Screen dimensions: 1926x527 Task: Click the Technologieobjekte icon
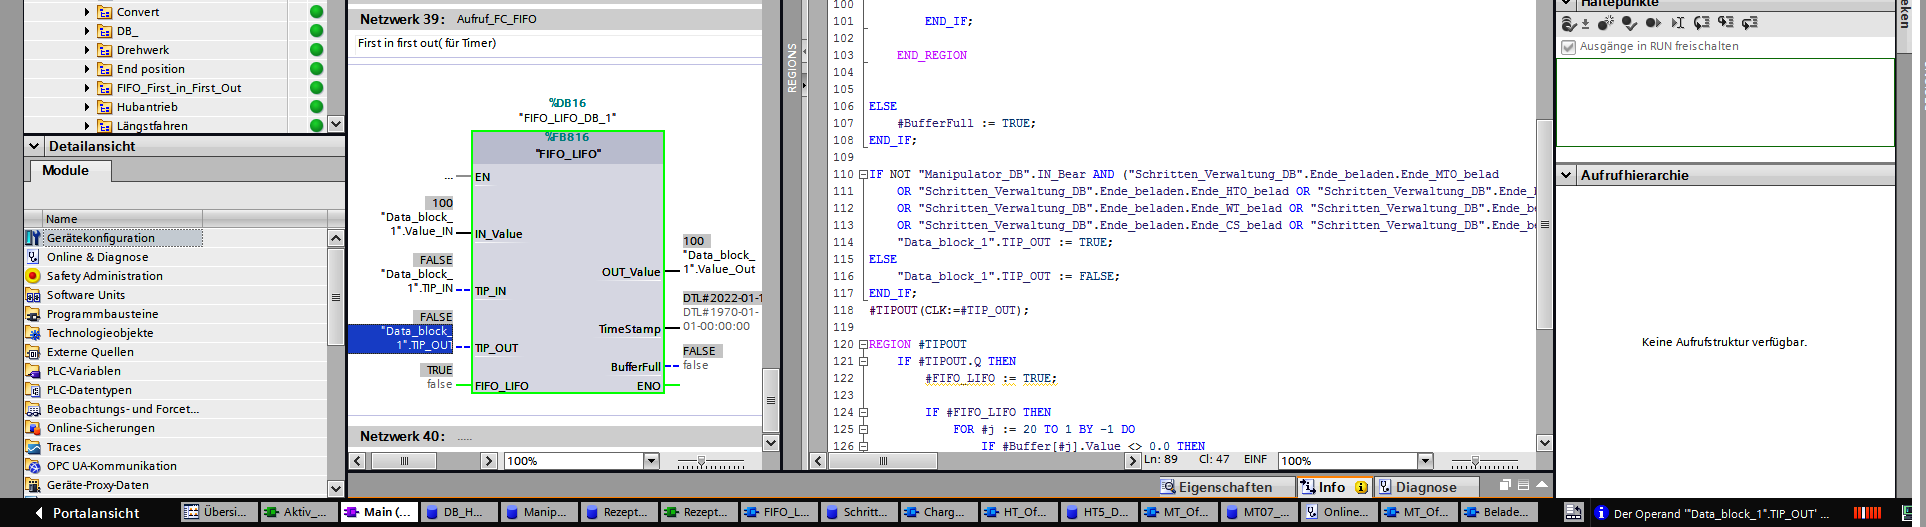point(33,333)
